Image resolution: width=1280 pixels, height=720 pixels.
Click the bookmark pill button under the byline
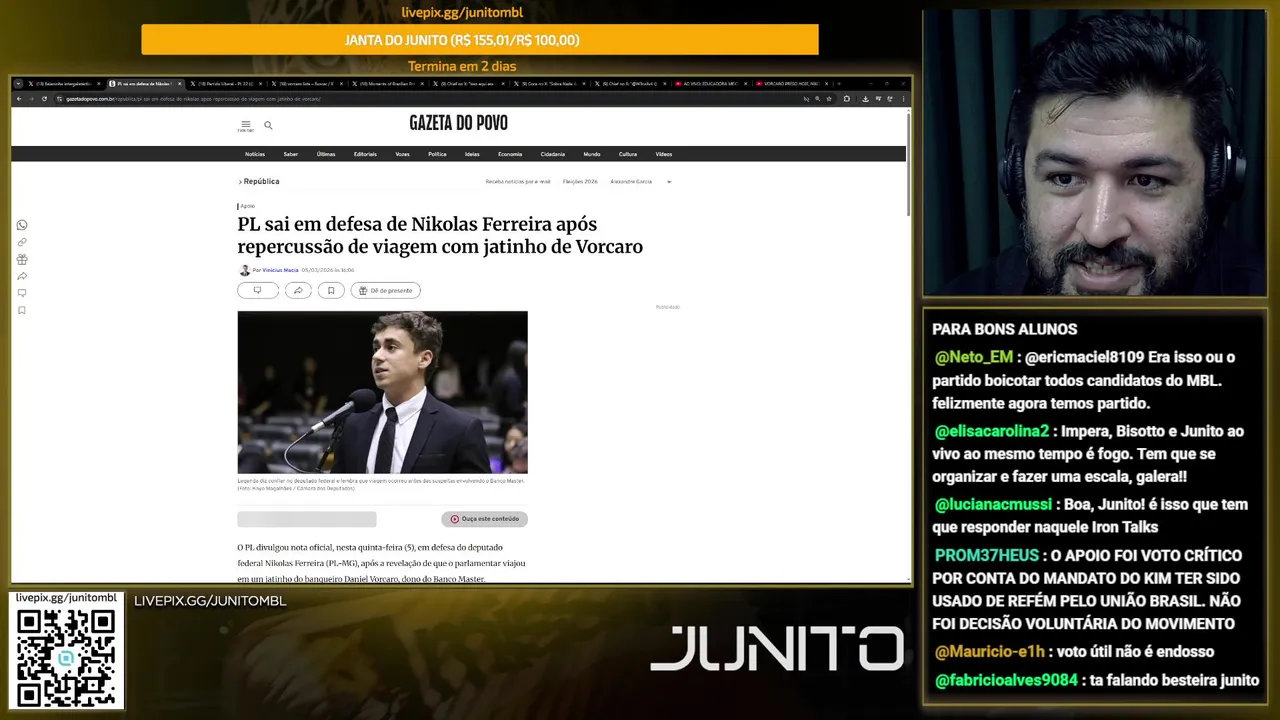[x=331, y=290]
